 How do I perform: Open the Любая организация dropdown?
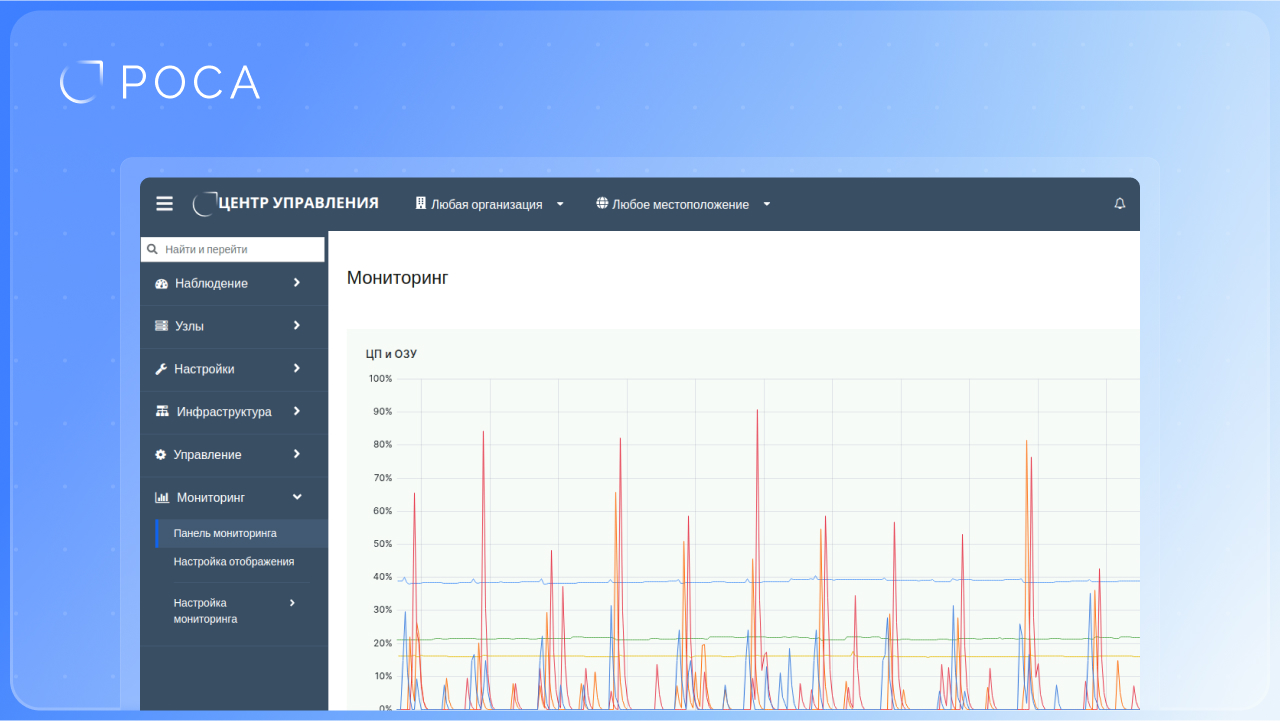(x=490, y=204)
